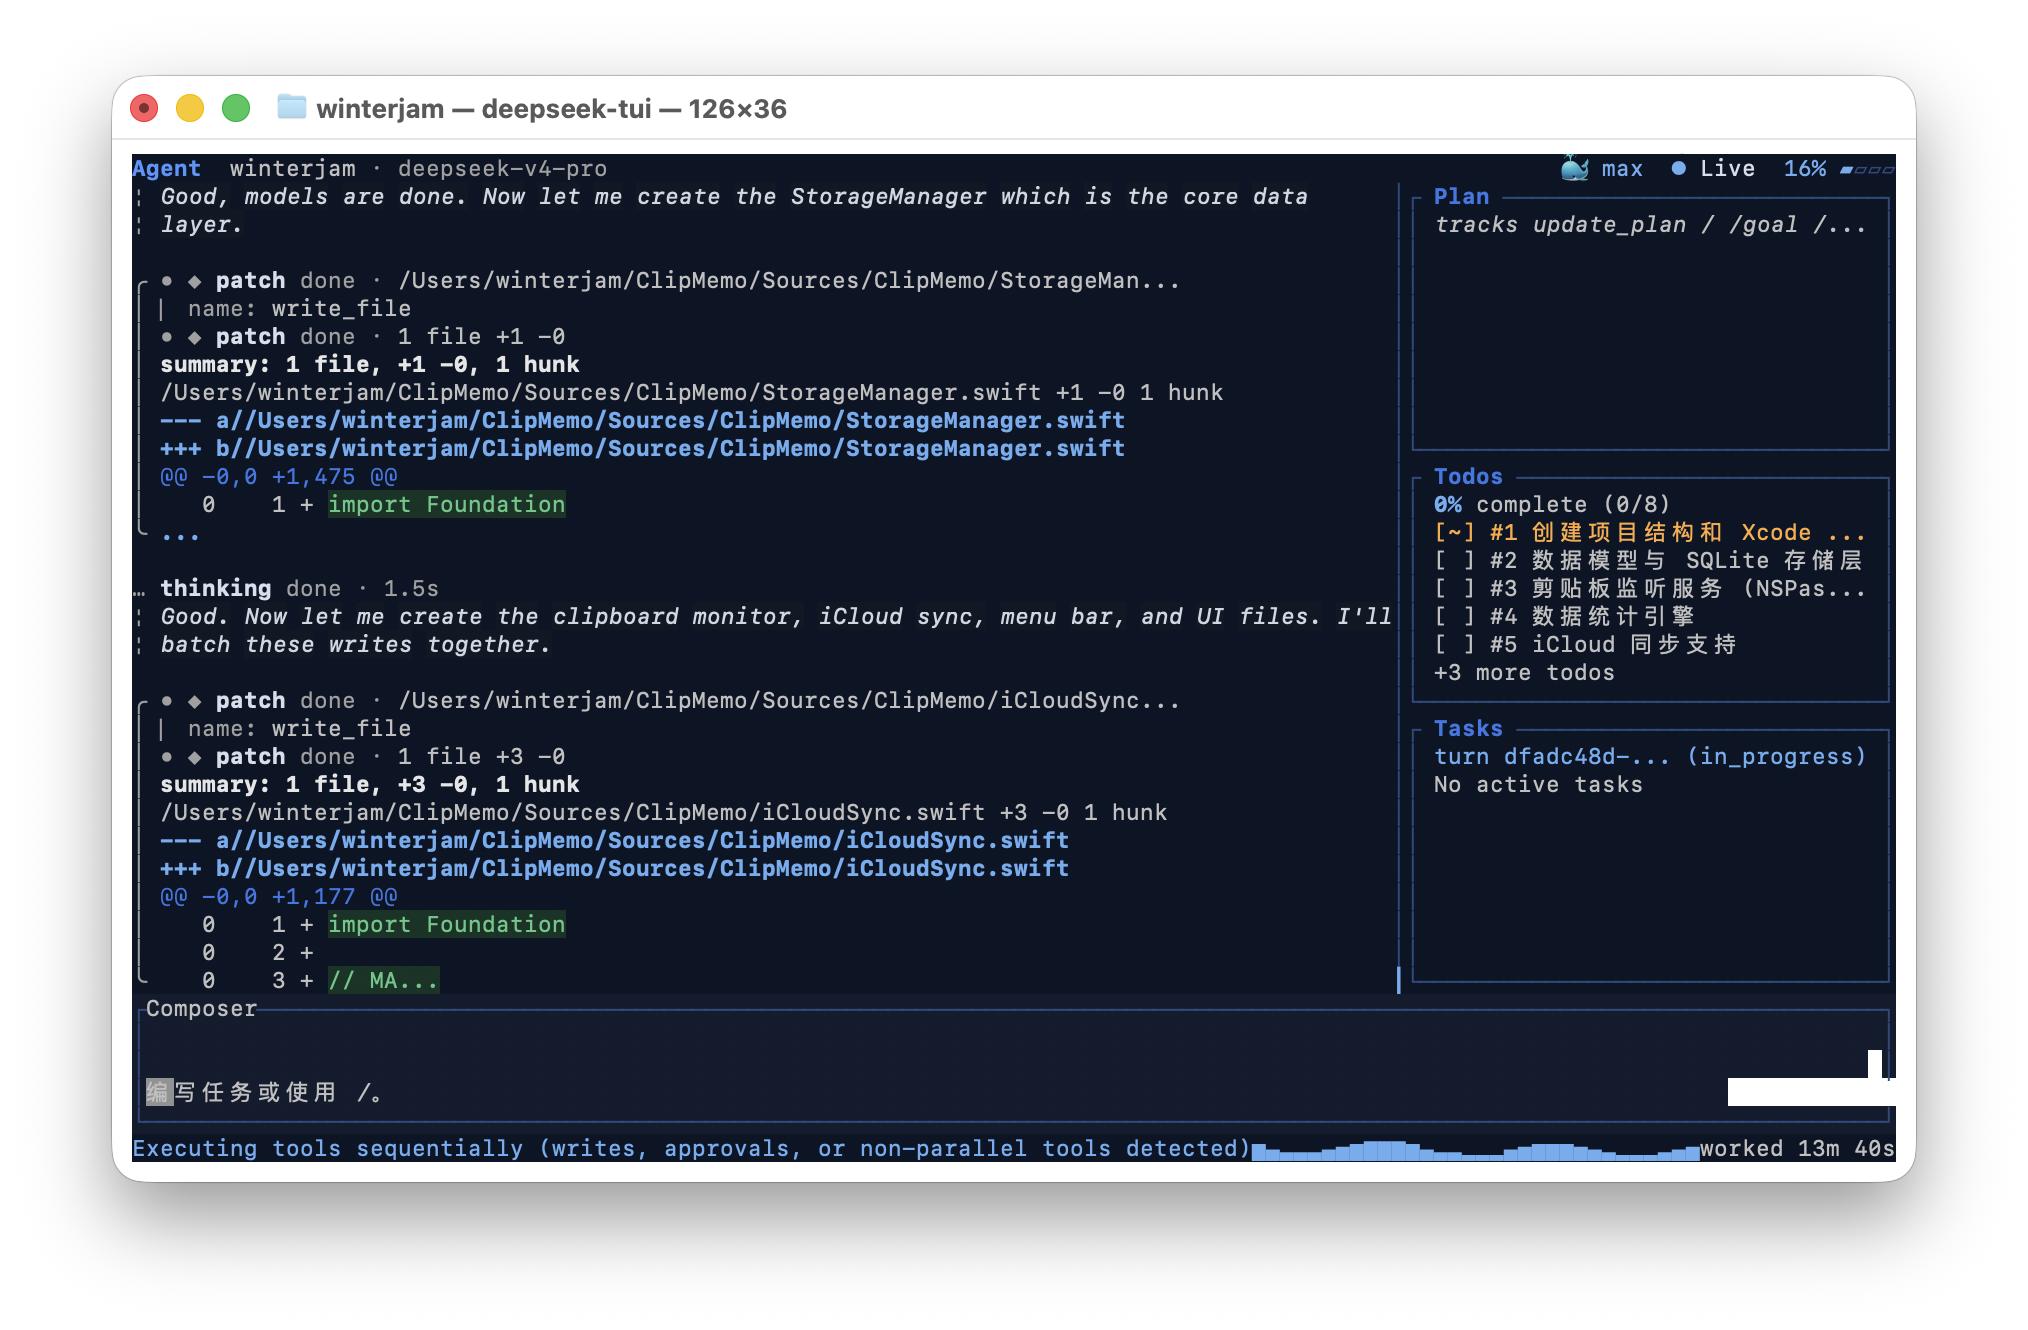Click the whale logo icon next to max

tap(1575, 168)
